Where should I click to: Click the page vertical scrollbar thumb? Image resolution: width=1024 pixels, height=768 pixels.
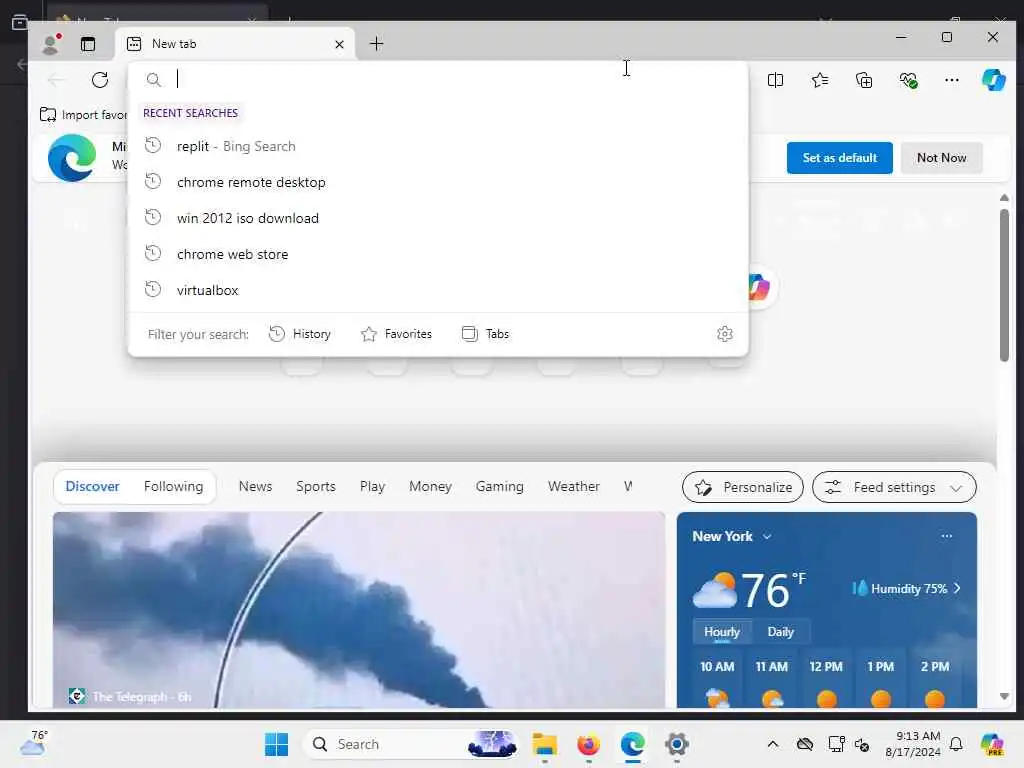(1004, 285)
